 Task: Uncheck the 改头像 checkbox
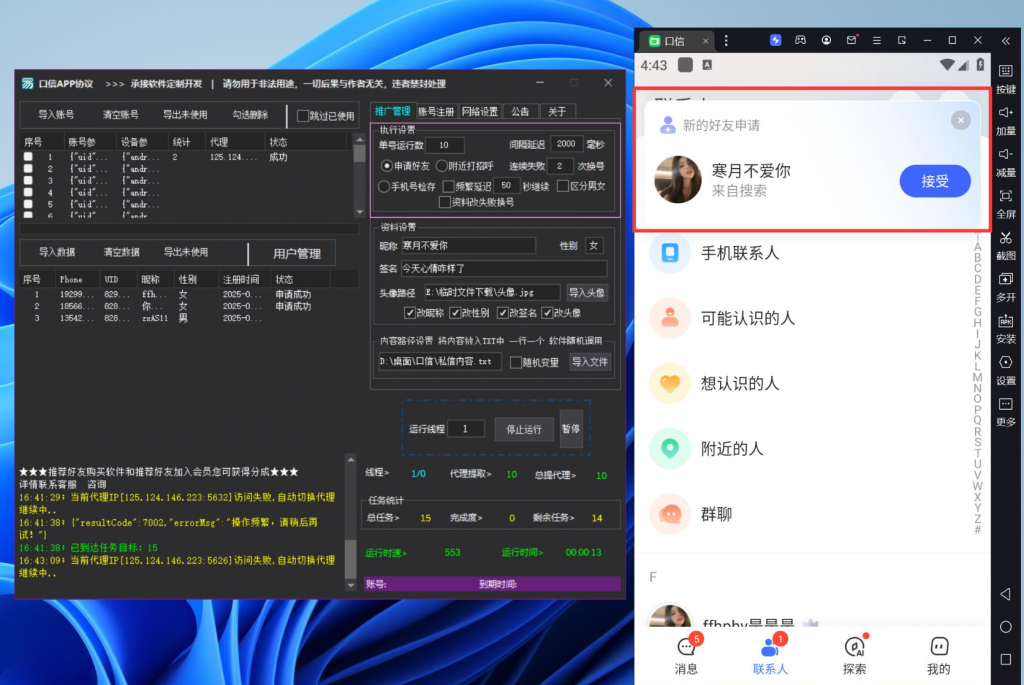[548, 311]
